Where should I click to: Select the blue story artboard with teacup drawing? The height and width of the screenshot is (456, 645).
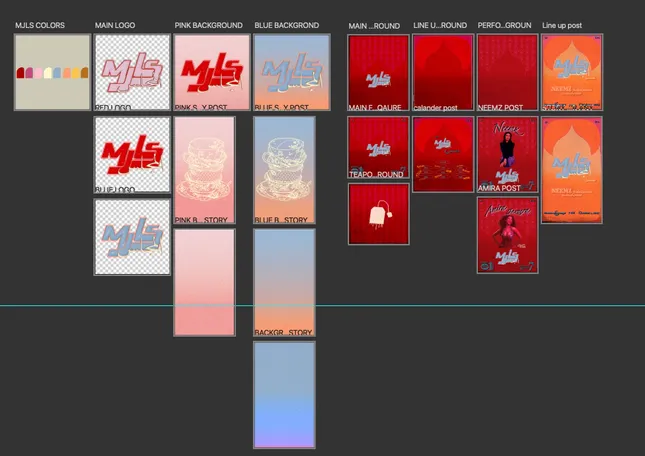[284, 170]
